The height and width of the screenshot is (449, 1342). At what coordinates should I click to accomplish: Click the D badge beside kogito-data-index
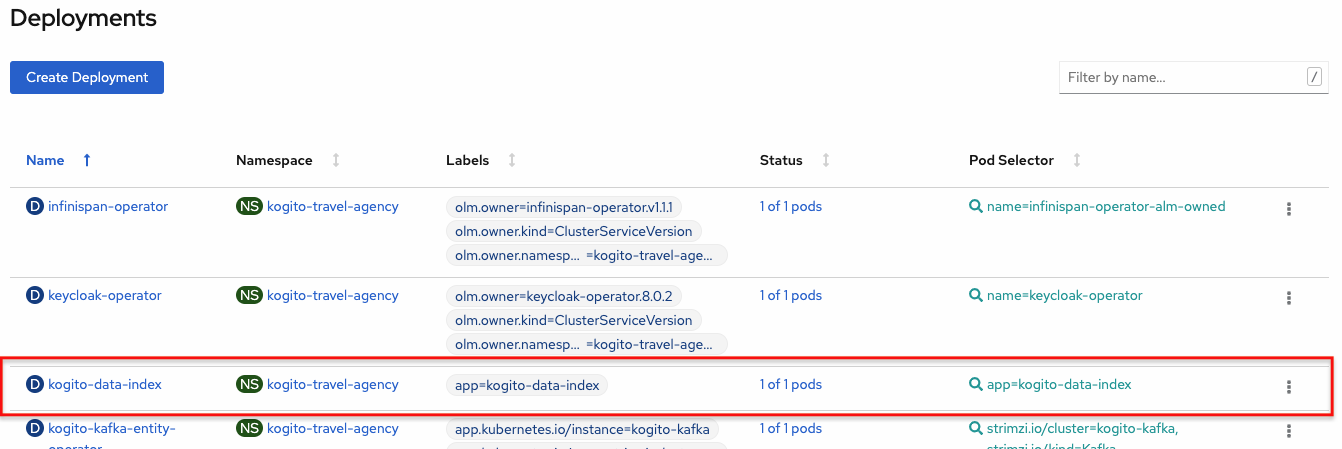point(35,385)
